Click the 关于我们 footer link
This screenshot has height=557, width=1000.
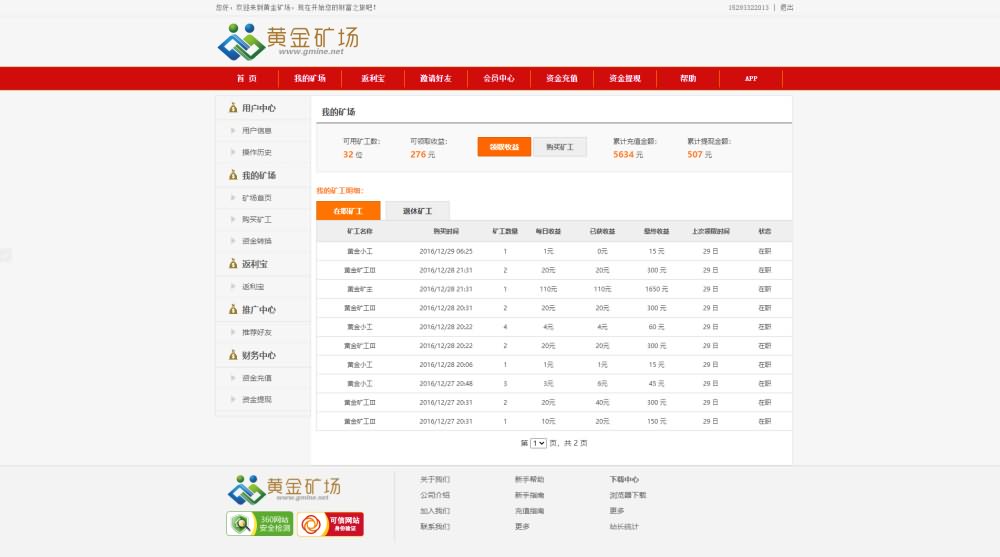(x=435, y=479)
